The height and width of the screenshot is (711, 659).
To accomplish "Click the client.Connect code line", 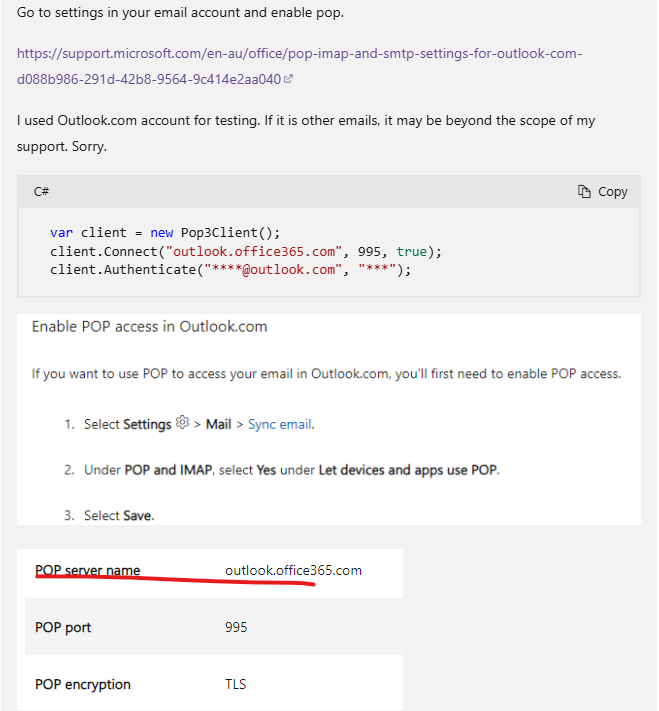I will [245, 251].
